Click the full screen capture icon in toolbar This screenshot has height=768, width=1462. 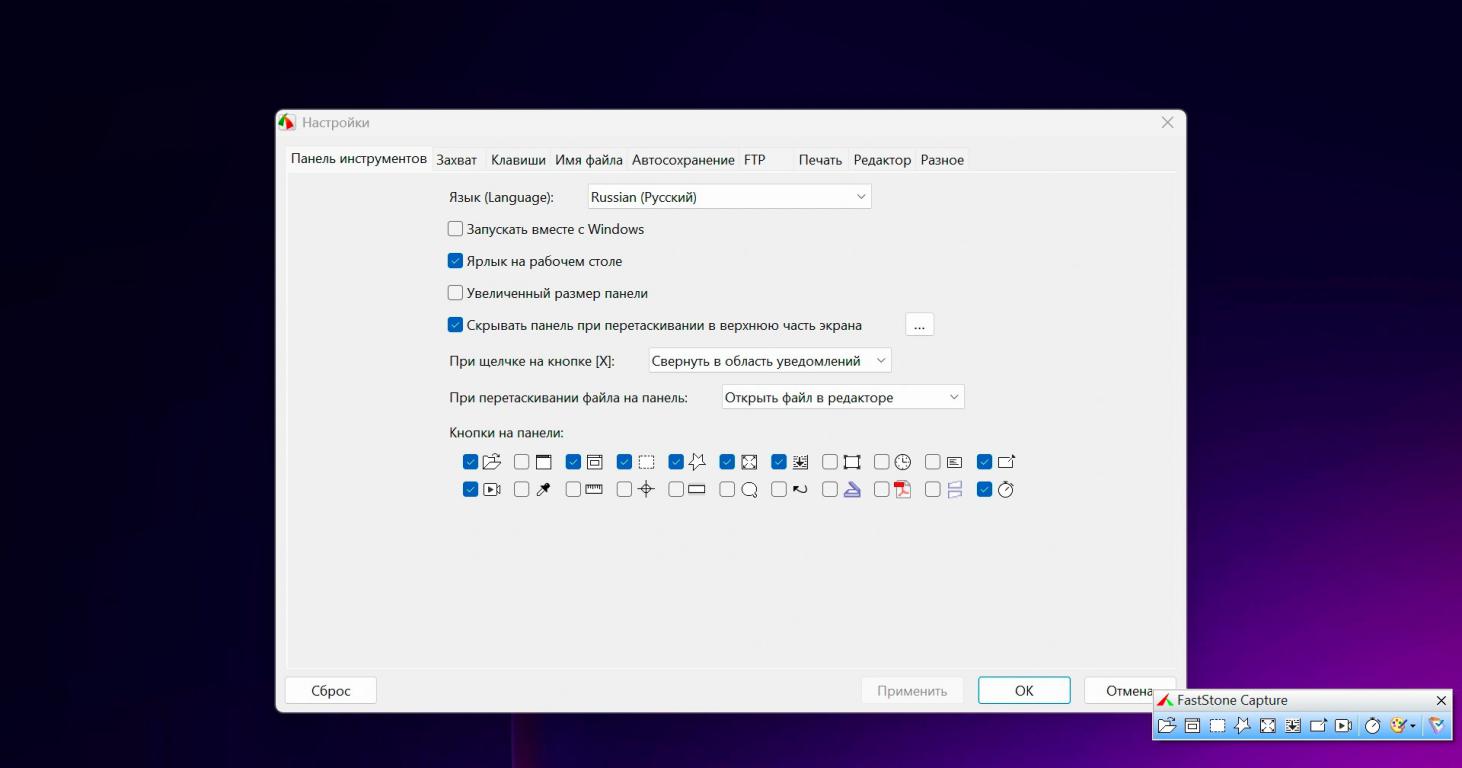point(1267,726)
